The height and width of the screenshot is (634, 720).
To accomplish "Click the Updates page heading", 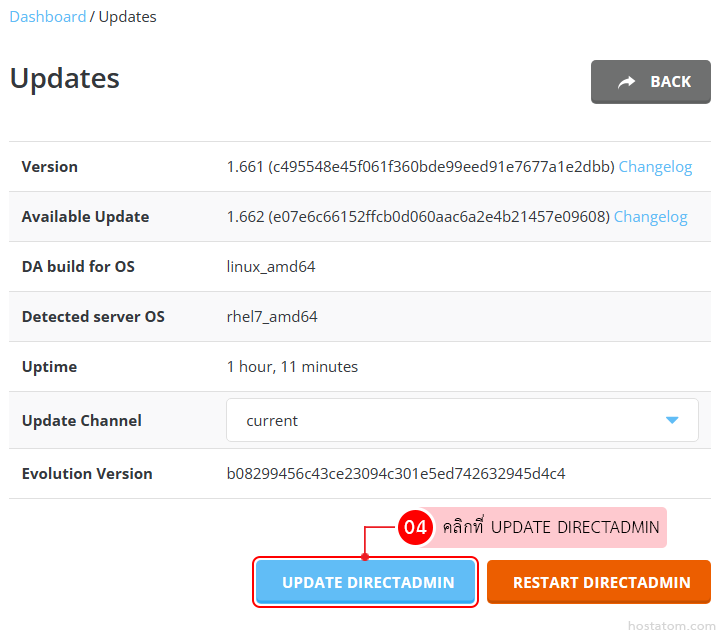I will point(65,78).
